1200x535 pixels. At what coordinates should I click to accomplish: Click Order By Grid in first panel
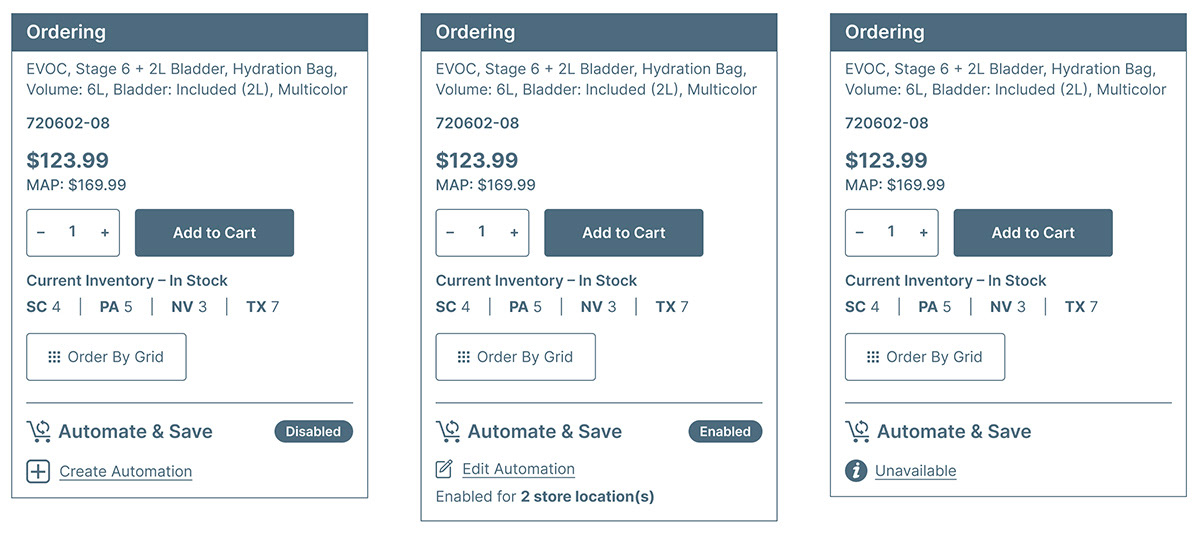click(106, 357)
